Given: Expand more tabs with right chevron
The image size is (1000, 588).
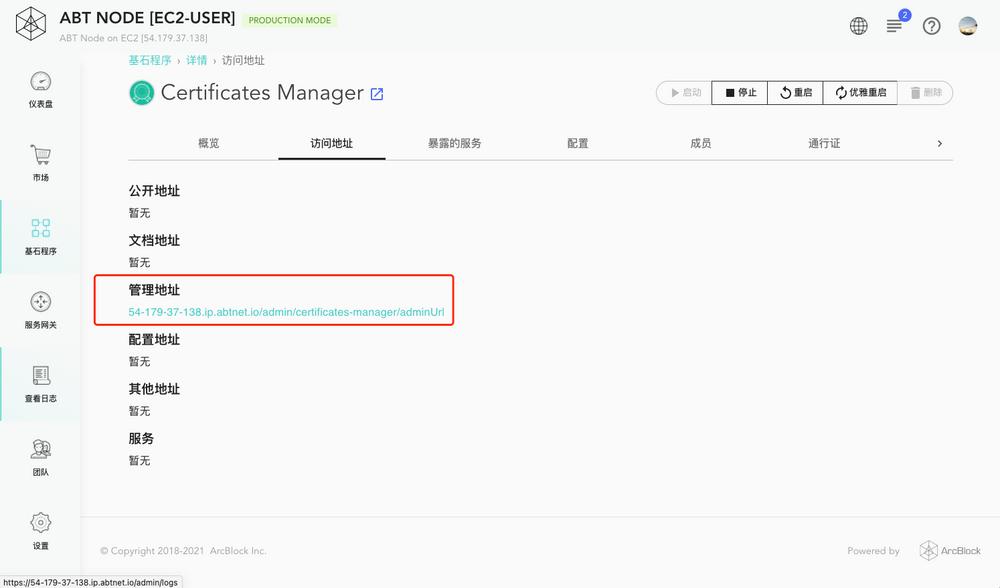Looking at the screenshot, I should [939, 143].
